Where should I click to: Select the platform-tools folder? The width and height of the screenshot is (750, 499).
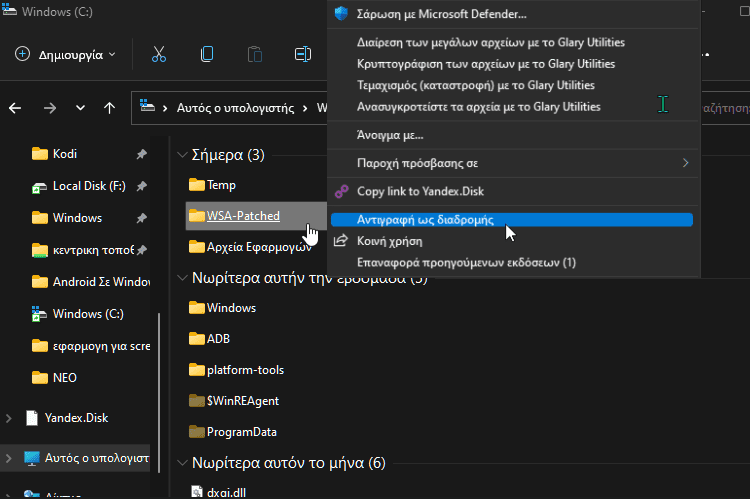(244, 370)
